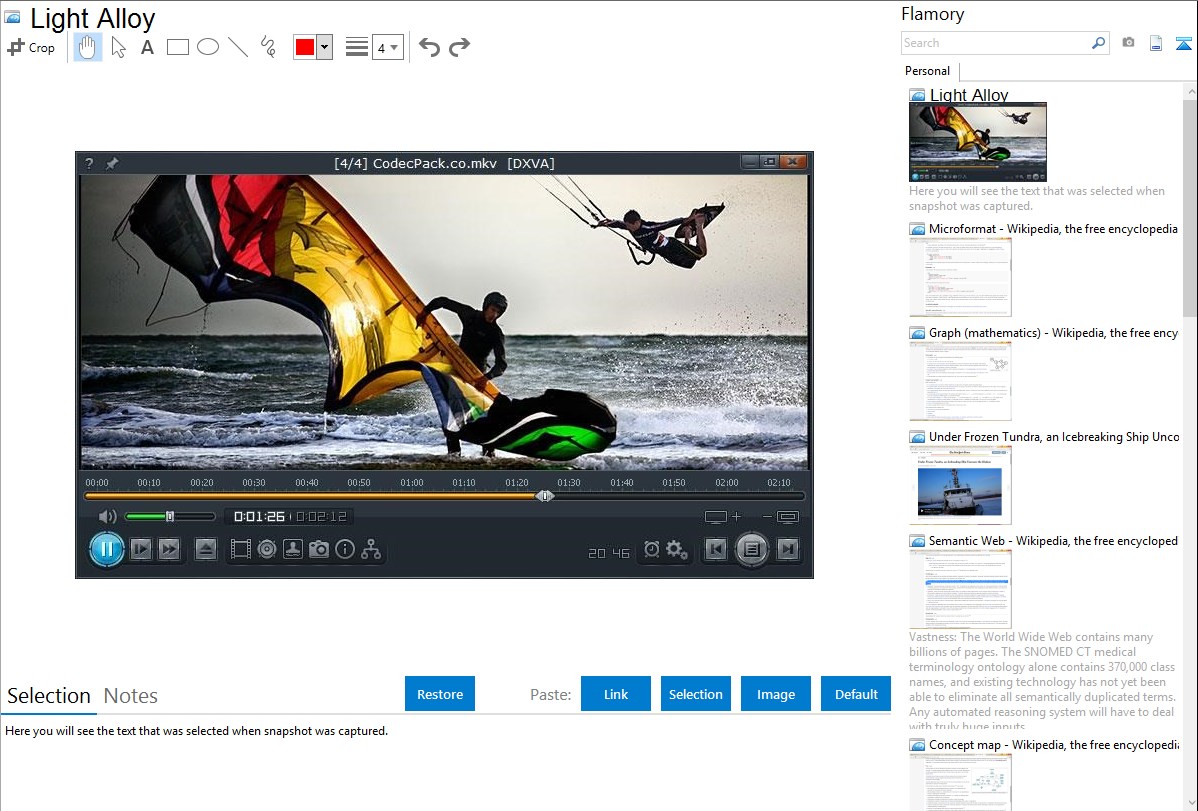Choose the text annotation tool

pyautogui.click(x=147, y=47)
